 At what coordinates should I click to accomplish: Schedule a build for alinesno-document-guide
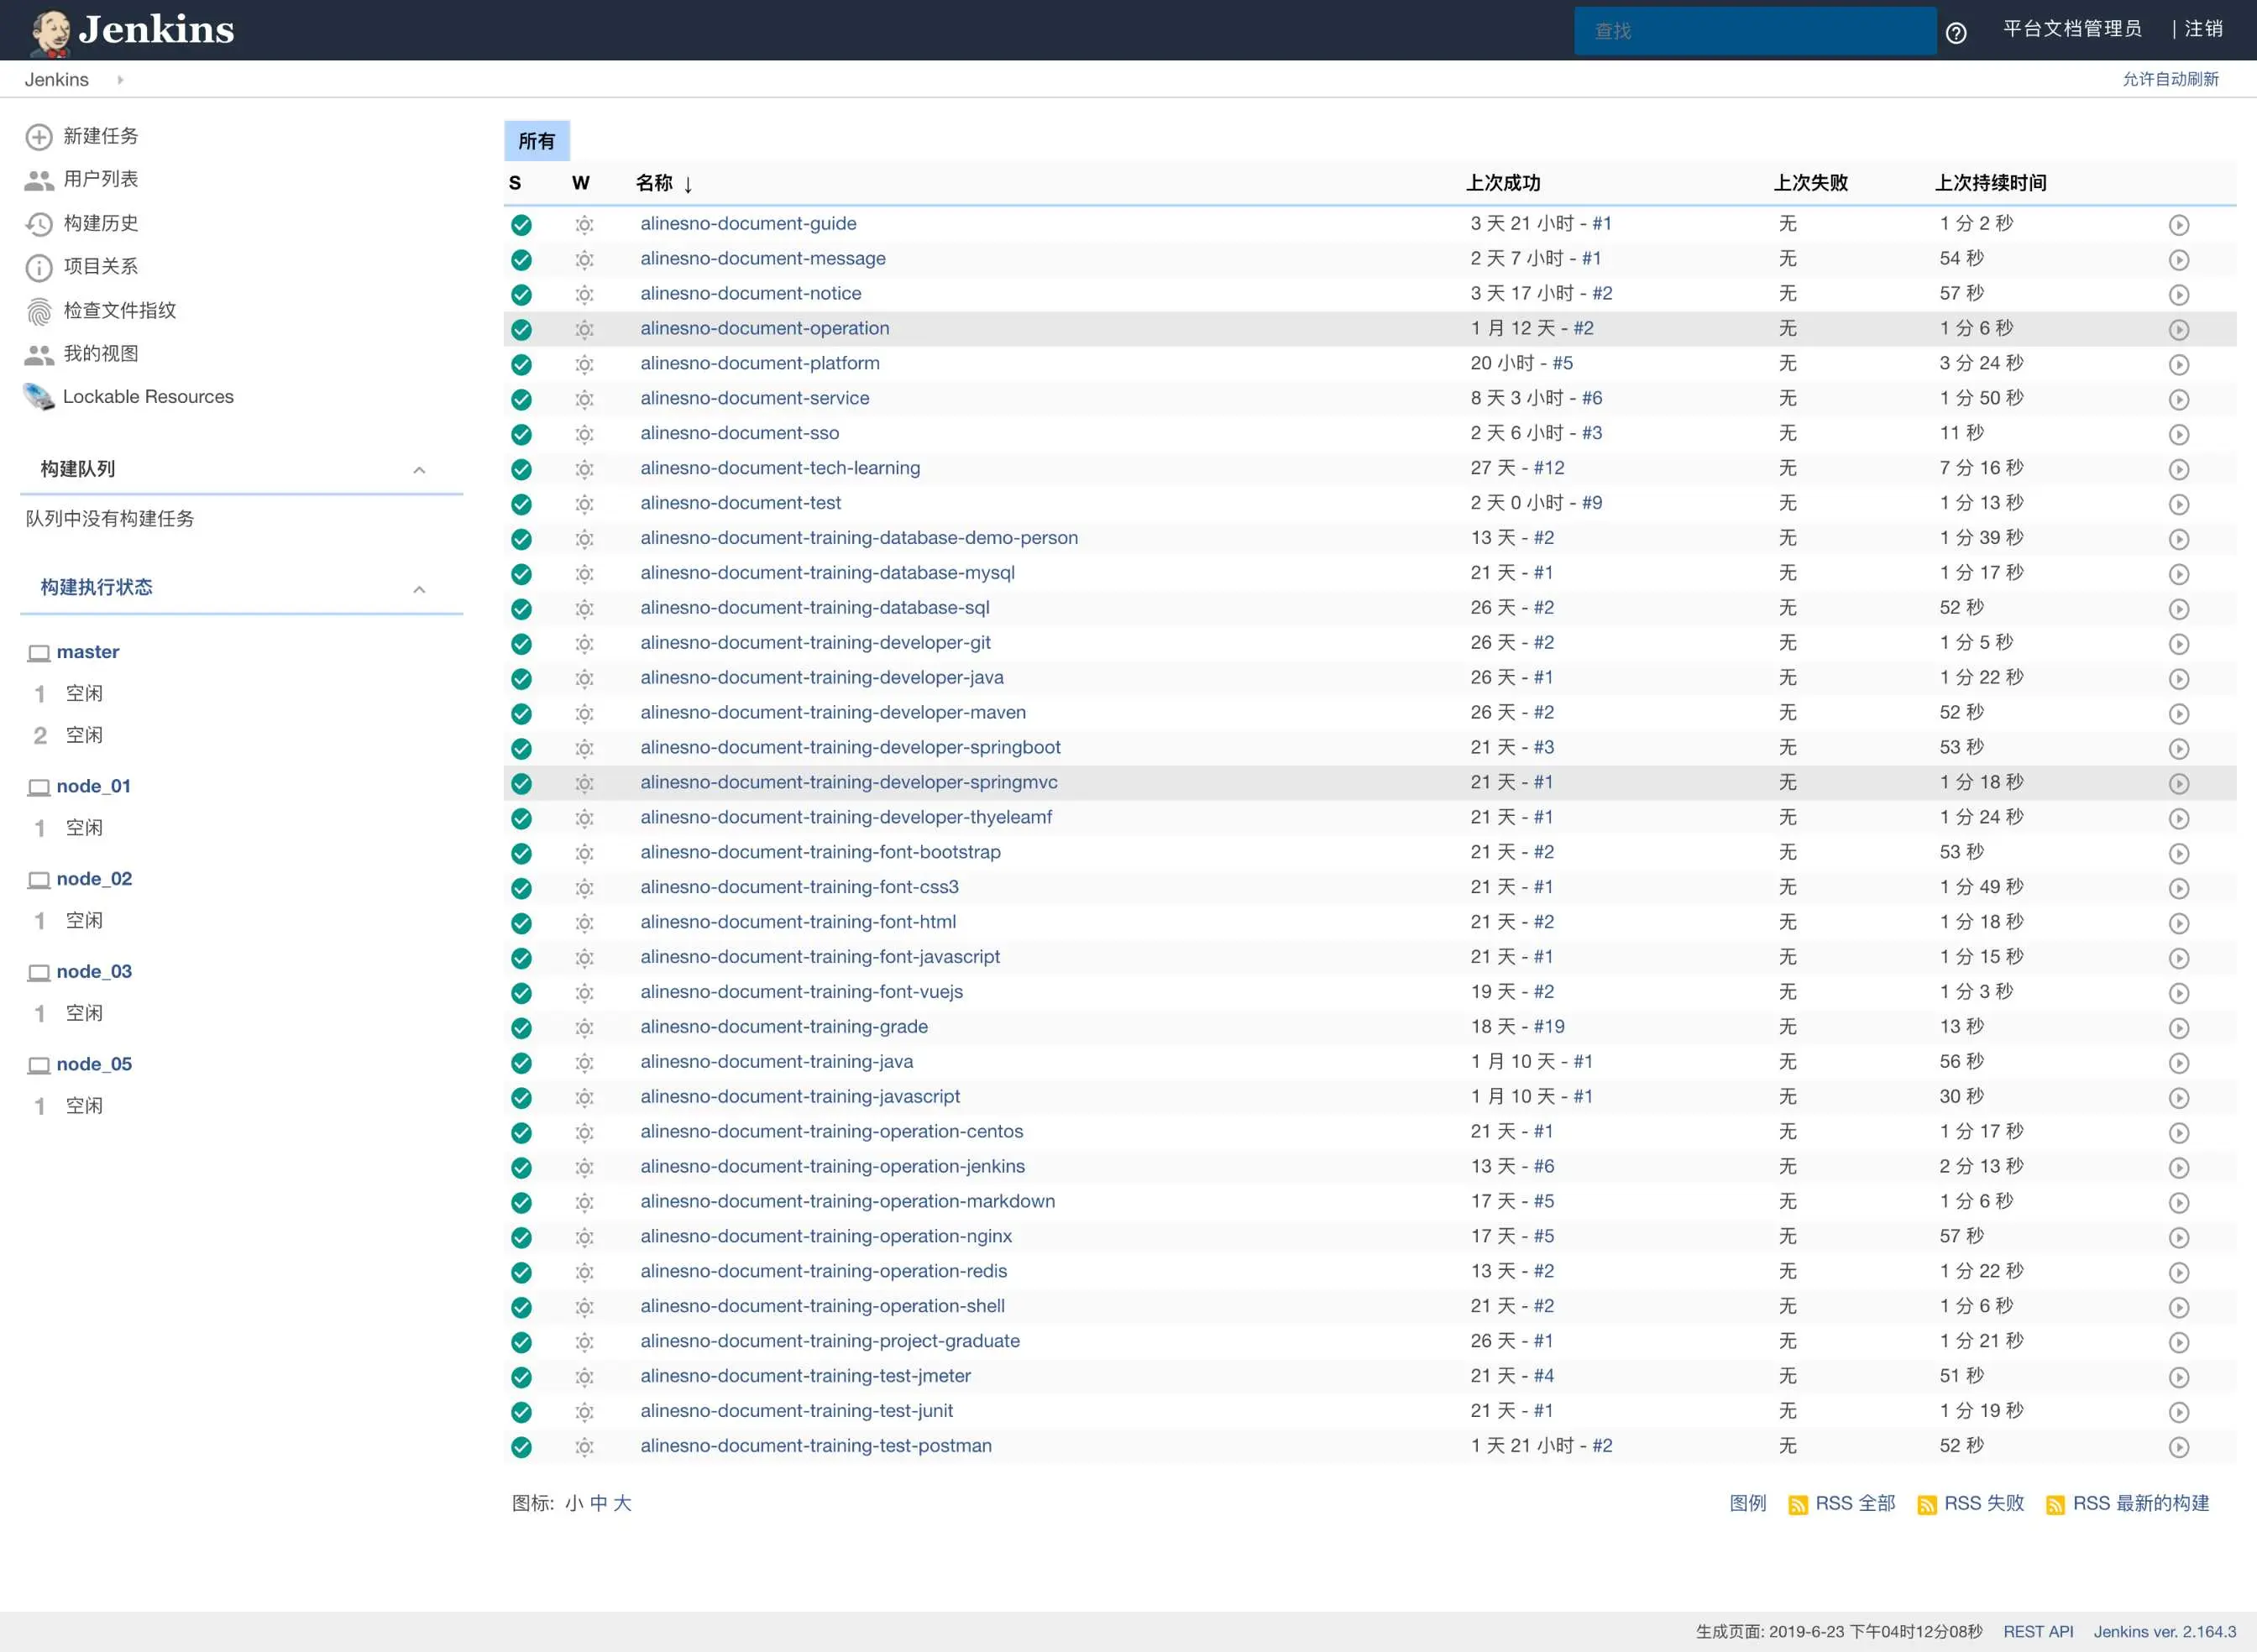point(2178,225)
